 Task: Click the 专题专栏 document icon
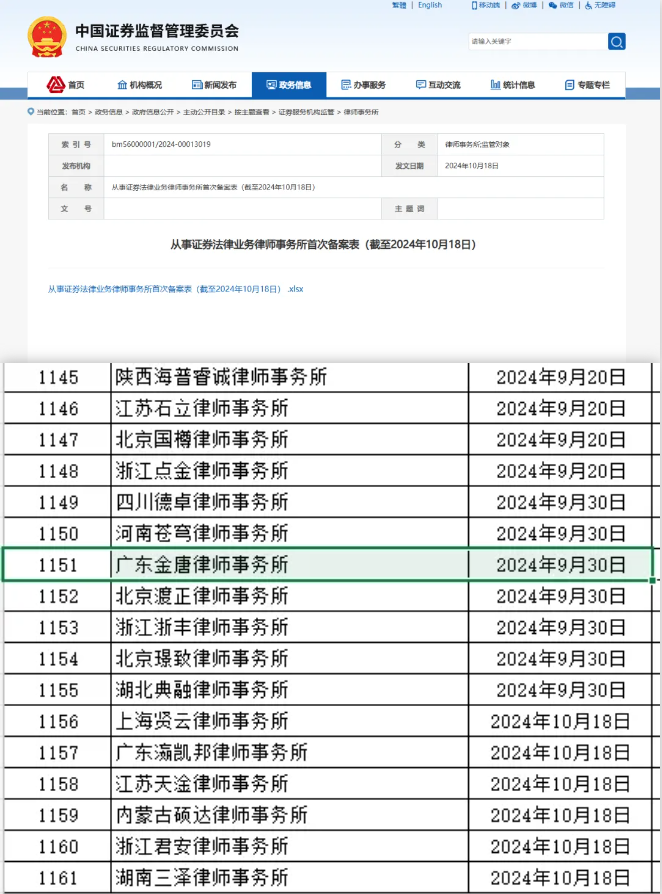(x=569, y=85)
